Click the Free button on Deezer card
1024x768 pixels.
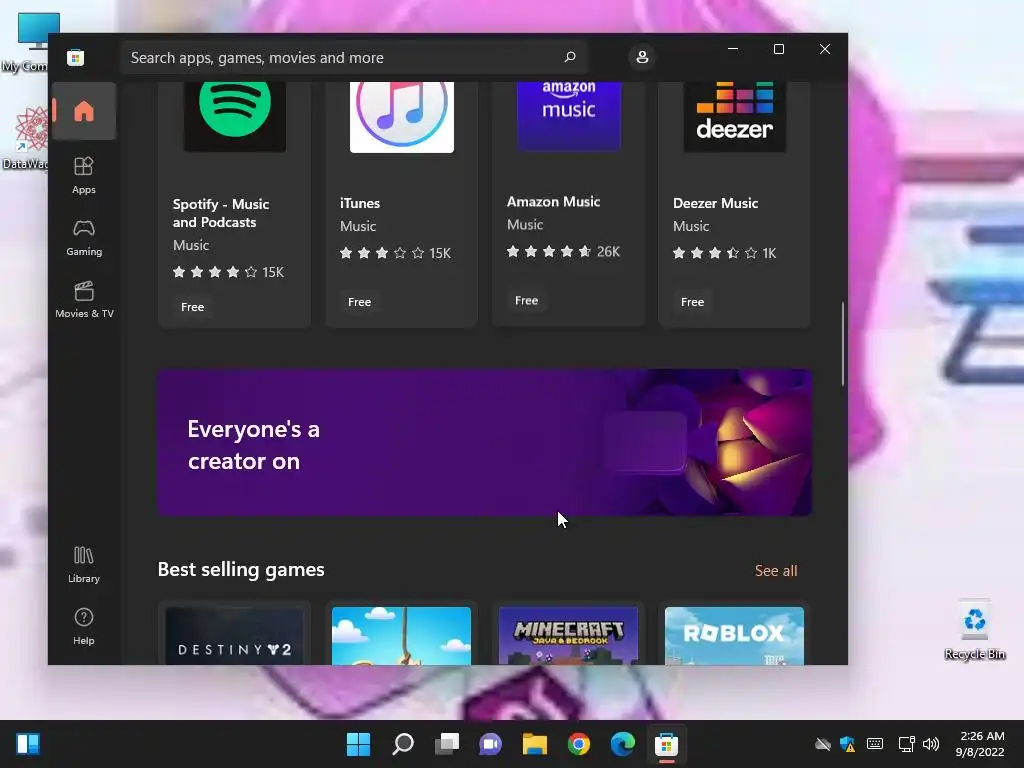(692, 302)
